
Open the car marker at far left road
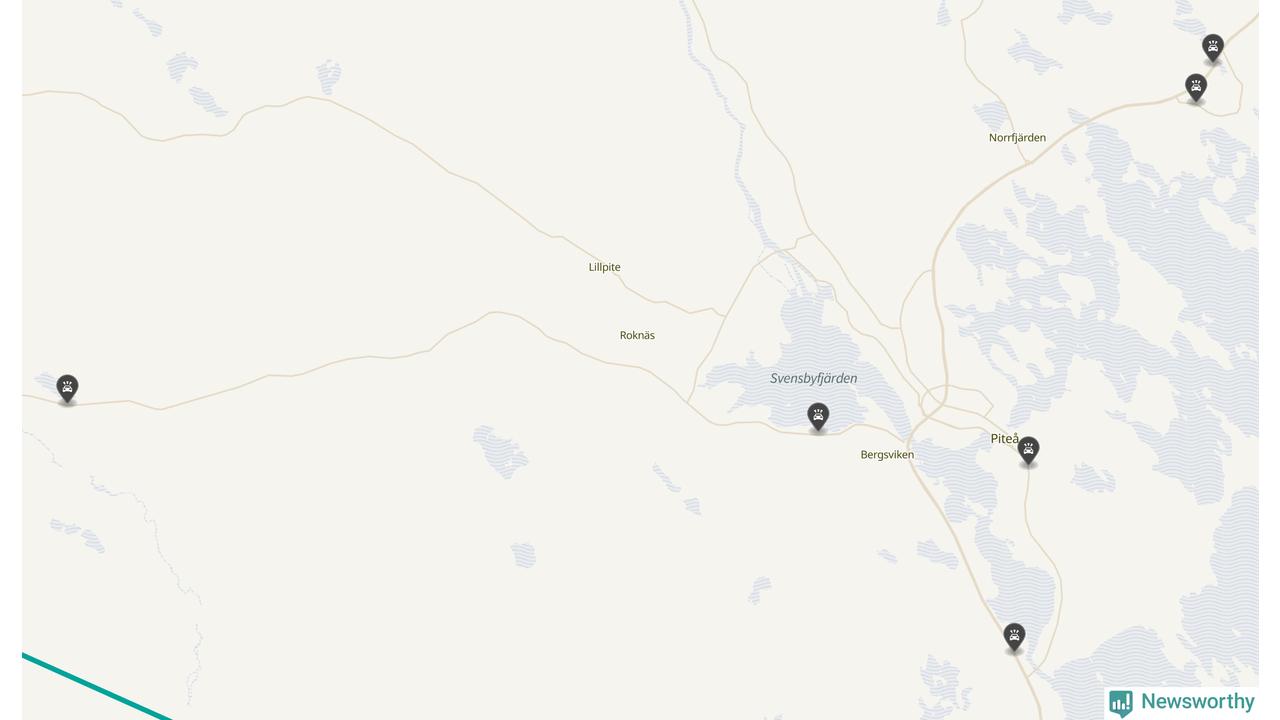(x=67, y=389)
